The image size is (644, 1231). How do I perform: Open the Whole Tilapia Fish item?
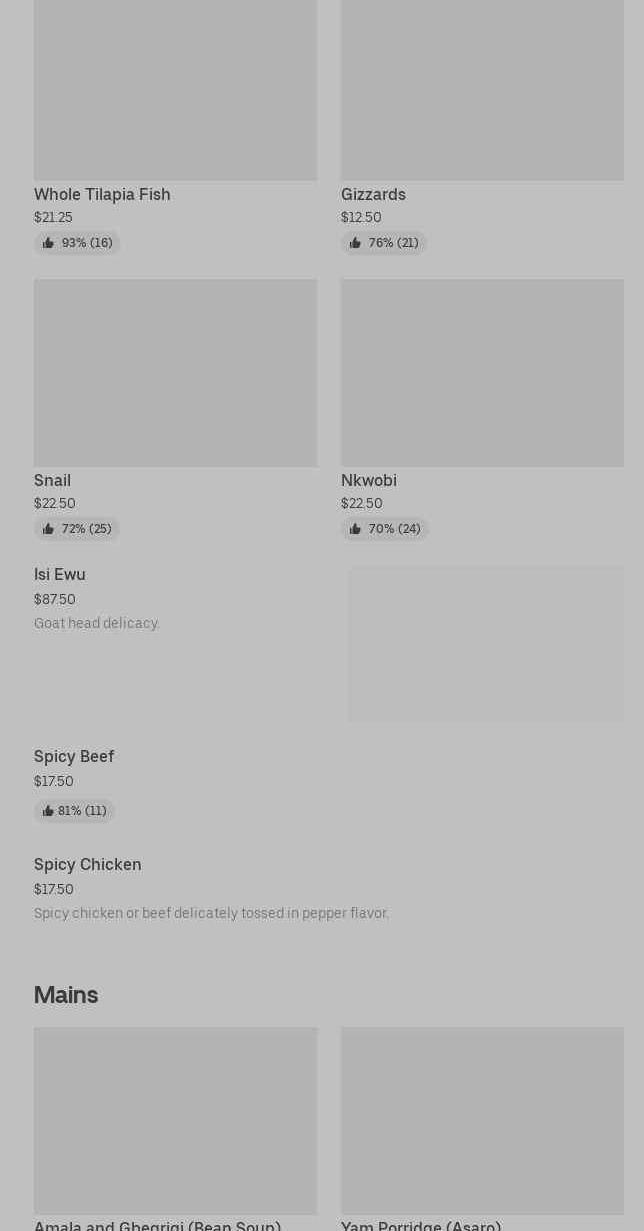[102, 194]
